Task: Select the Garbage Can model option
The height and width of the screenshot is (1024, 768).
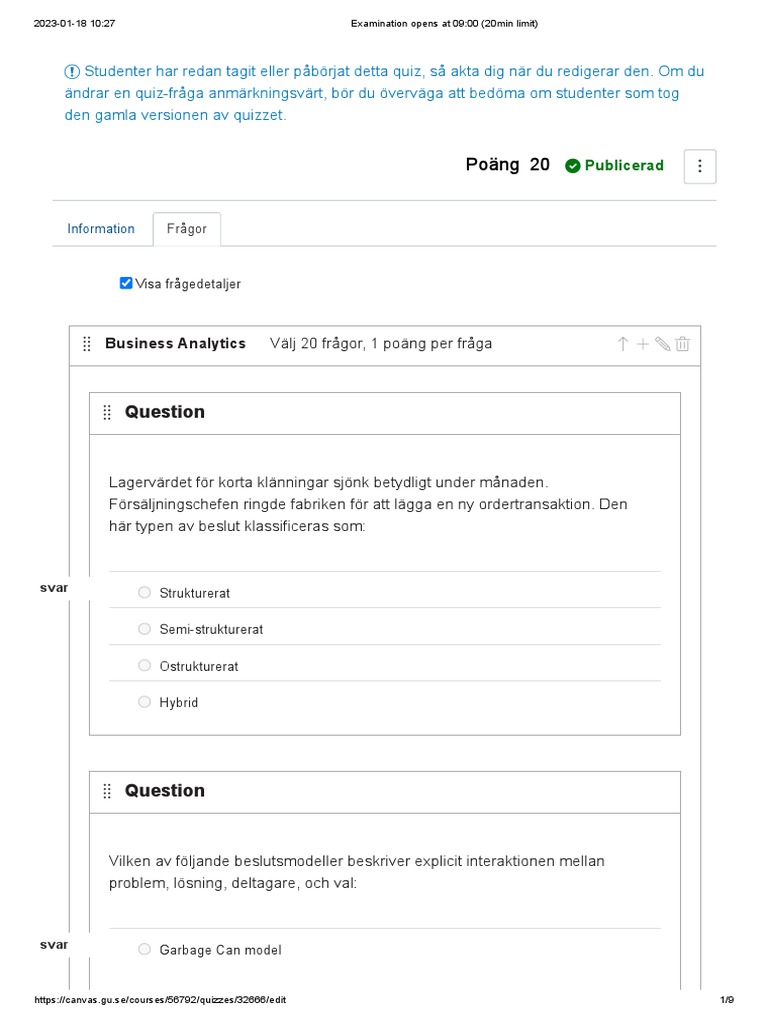Action: [x=145, y=949]
